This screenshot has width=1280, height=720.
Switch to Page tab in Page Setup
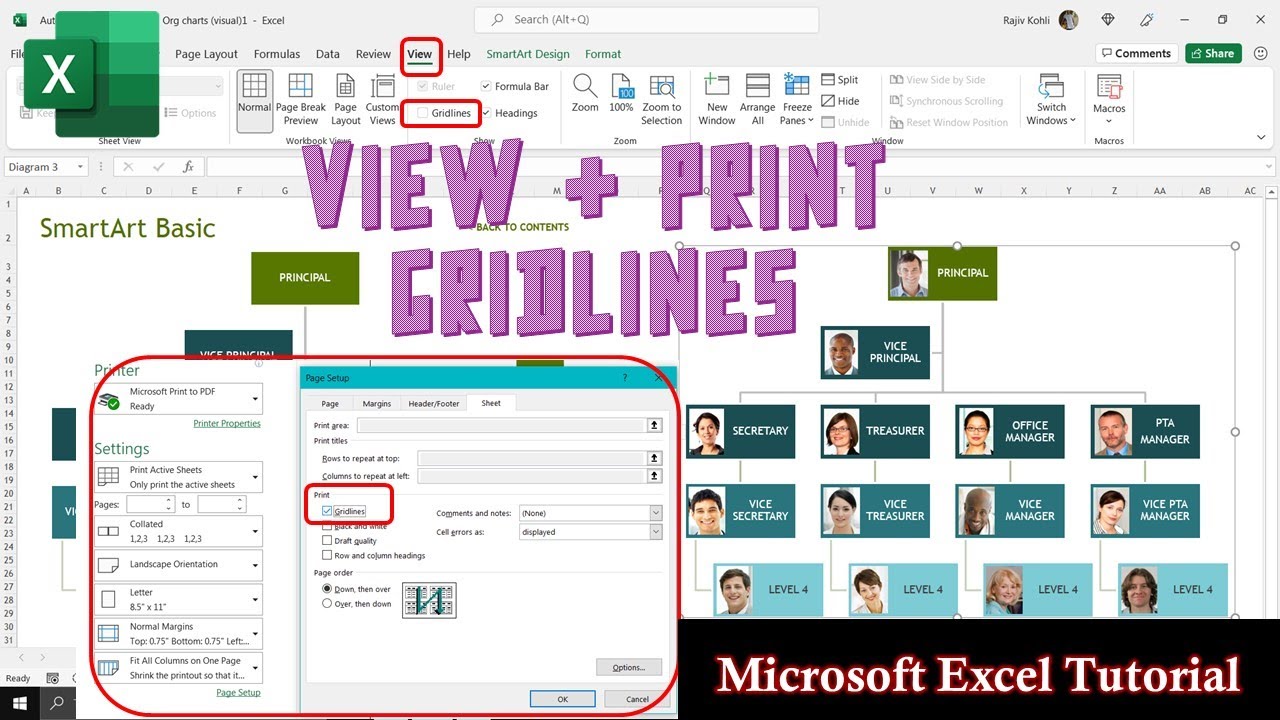(x=330, y=403)
